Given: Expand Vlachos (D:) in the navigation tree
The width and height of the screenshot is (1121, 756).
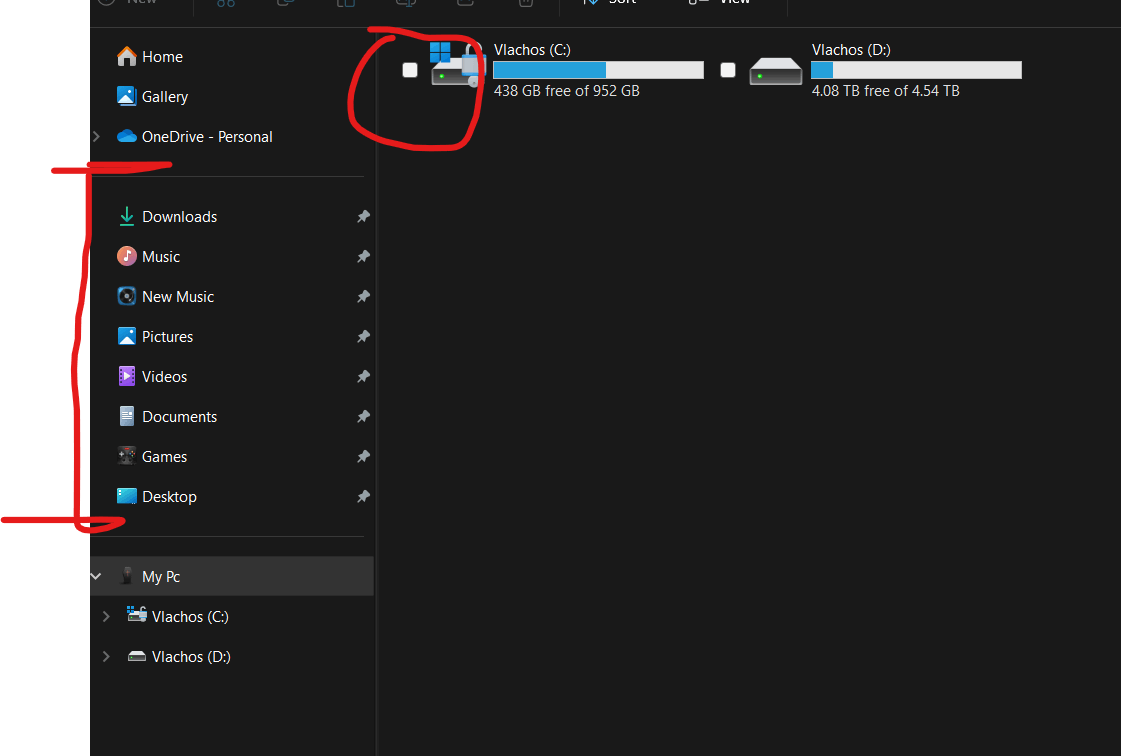Looking at the screenshot, I should [x=106, y=656].
